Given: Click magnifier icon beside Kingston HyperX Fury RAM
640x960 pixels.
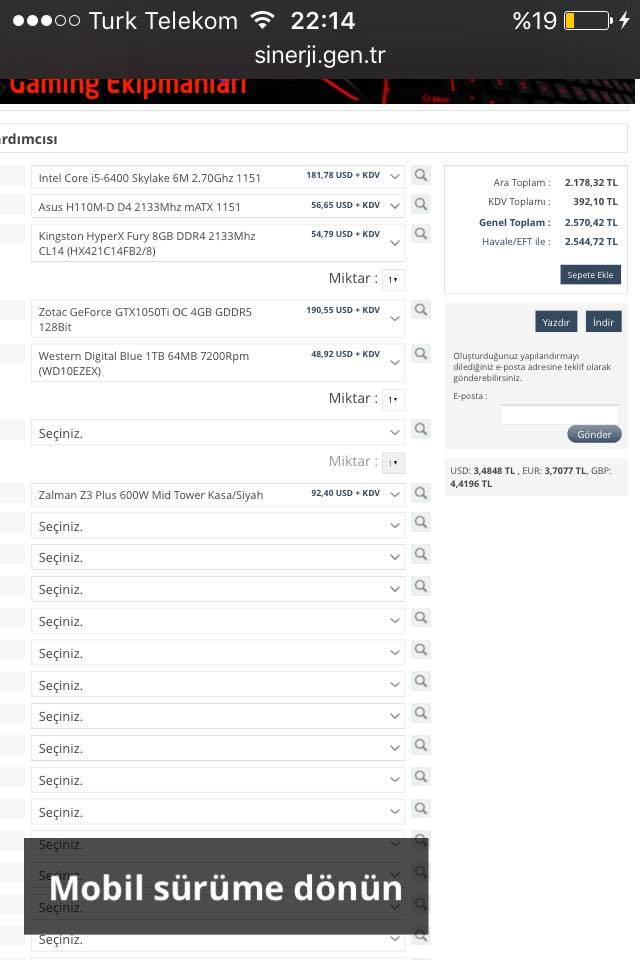Looking at the screenshot, I should pos(421,234).
